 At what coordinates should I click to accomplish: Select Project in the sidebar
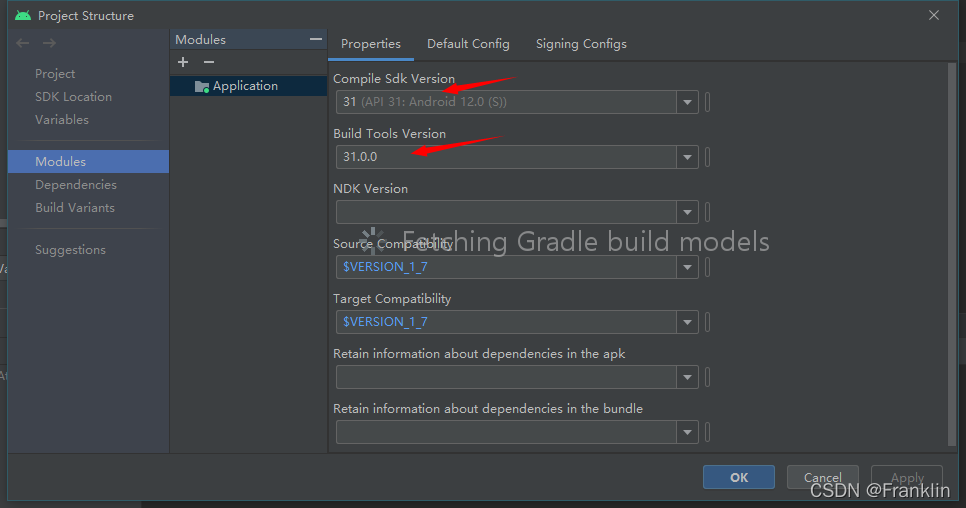click(x=55, y=74)
